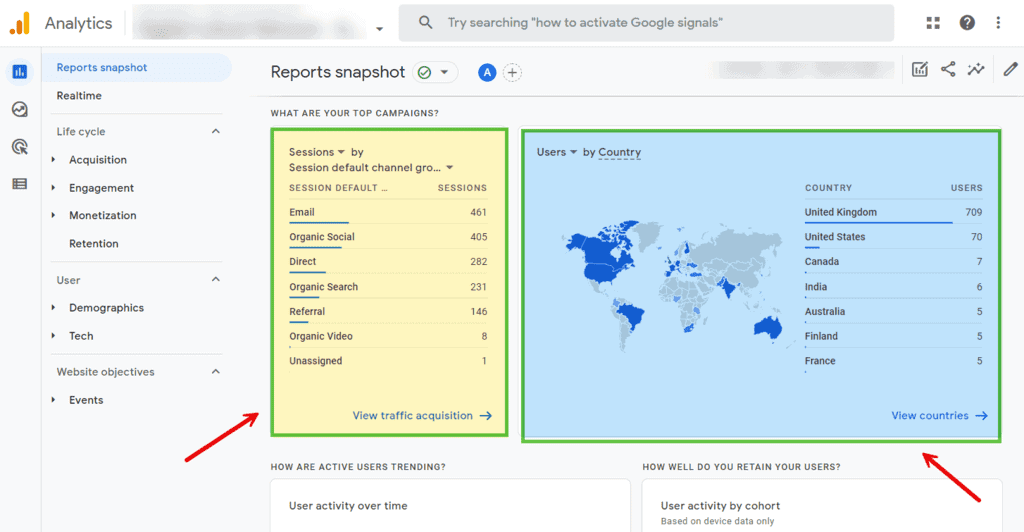Collapse the Website objectives section
Screen dimensions: 1024x532
(216, 371)
